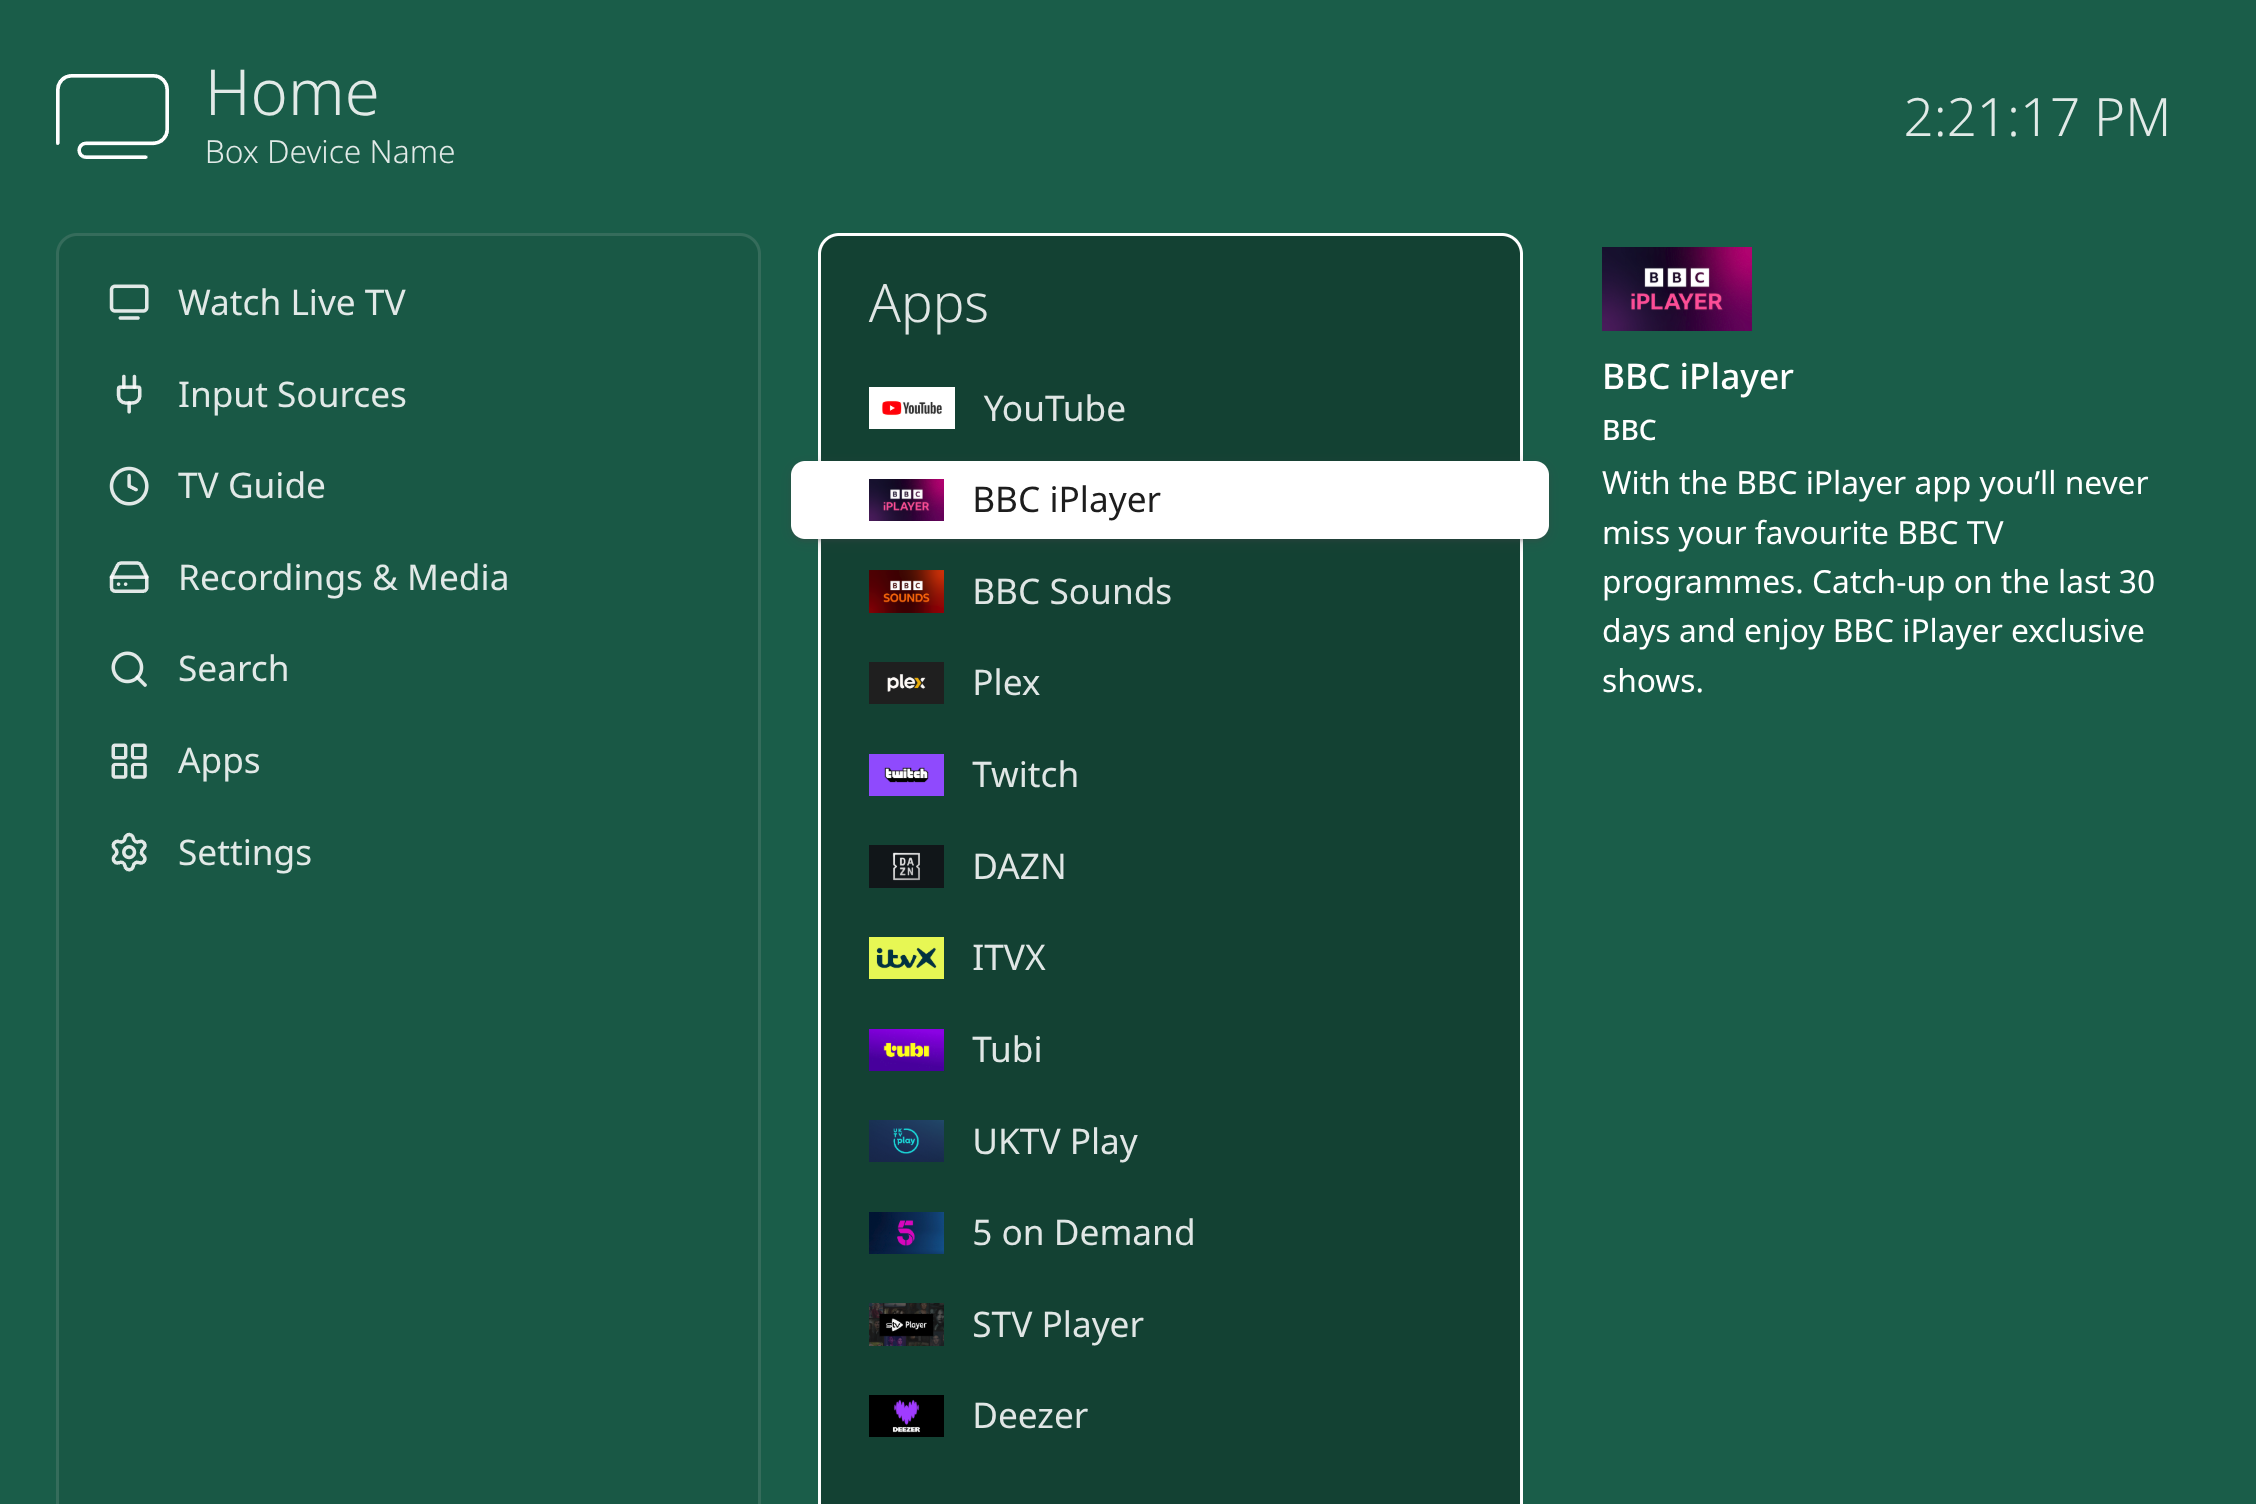Go to Recordings & Media
2256x1504 pixels.
342,578
